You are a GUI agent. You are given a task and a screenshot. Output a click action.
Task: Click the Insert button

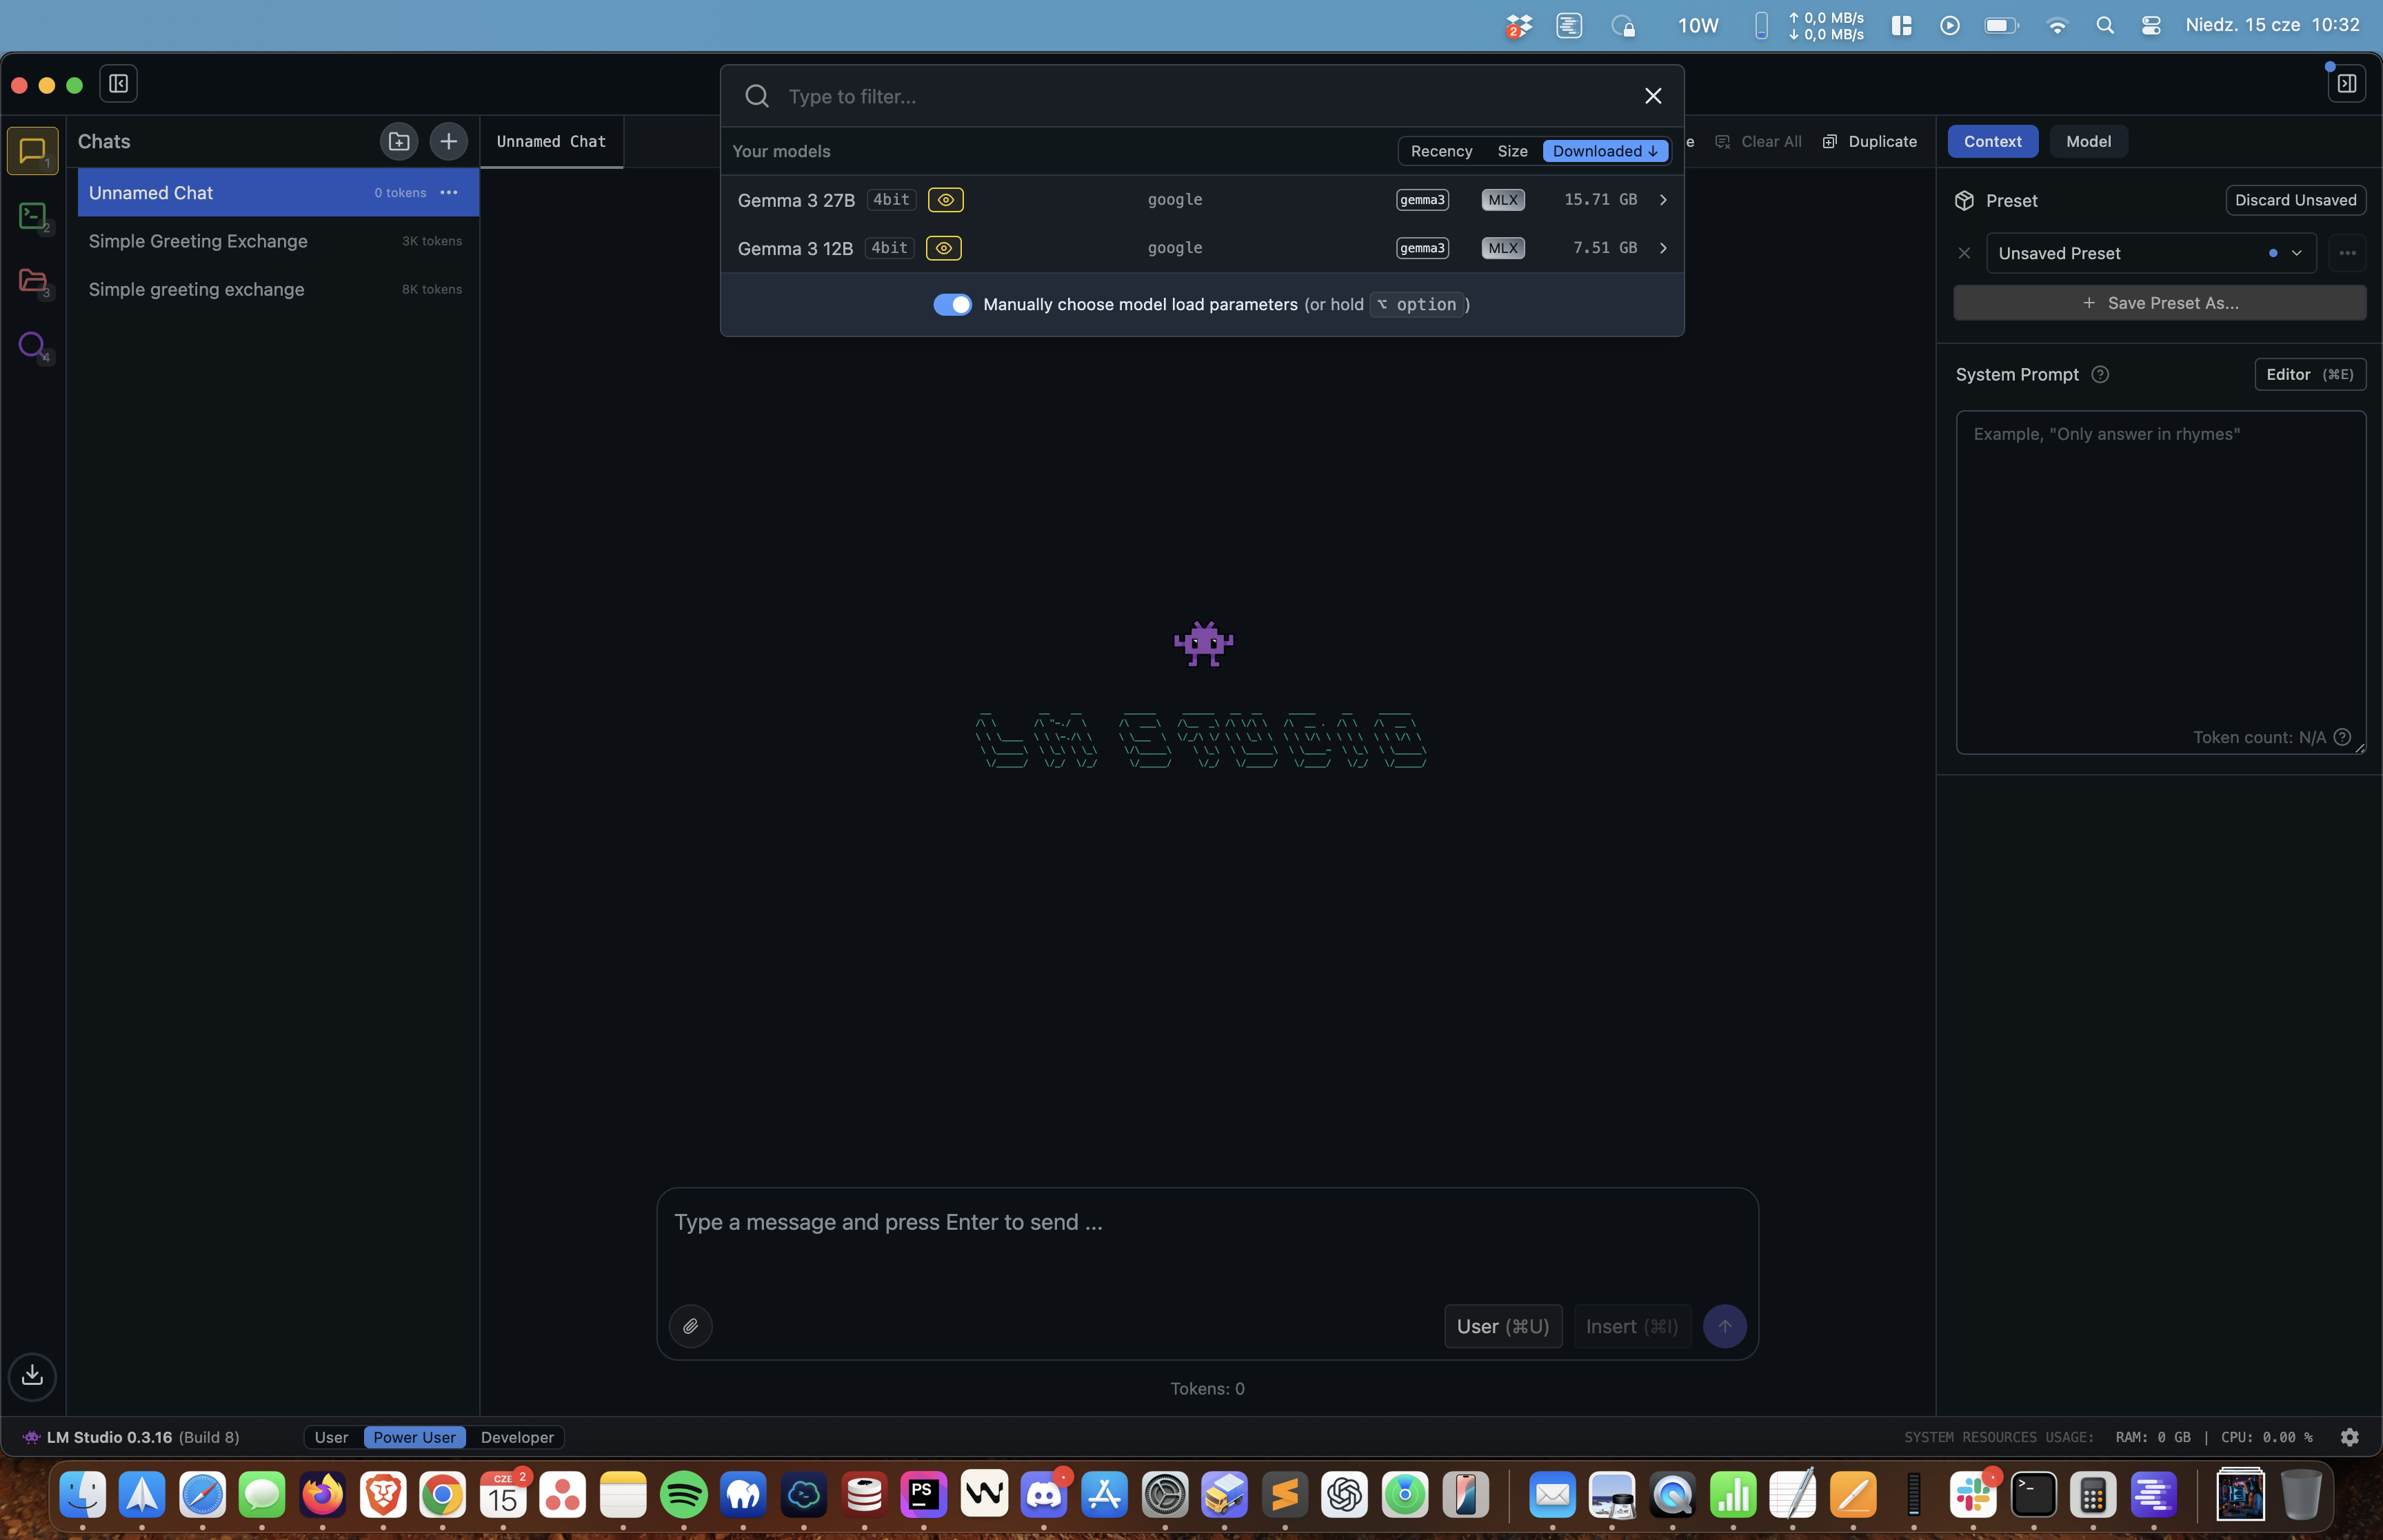pyautogui.click(x=1632, y=1326)
